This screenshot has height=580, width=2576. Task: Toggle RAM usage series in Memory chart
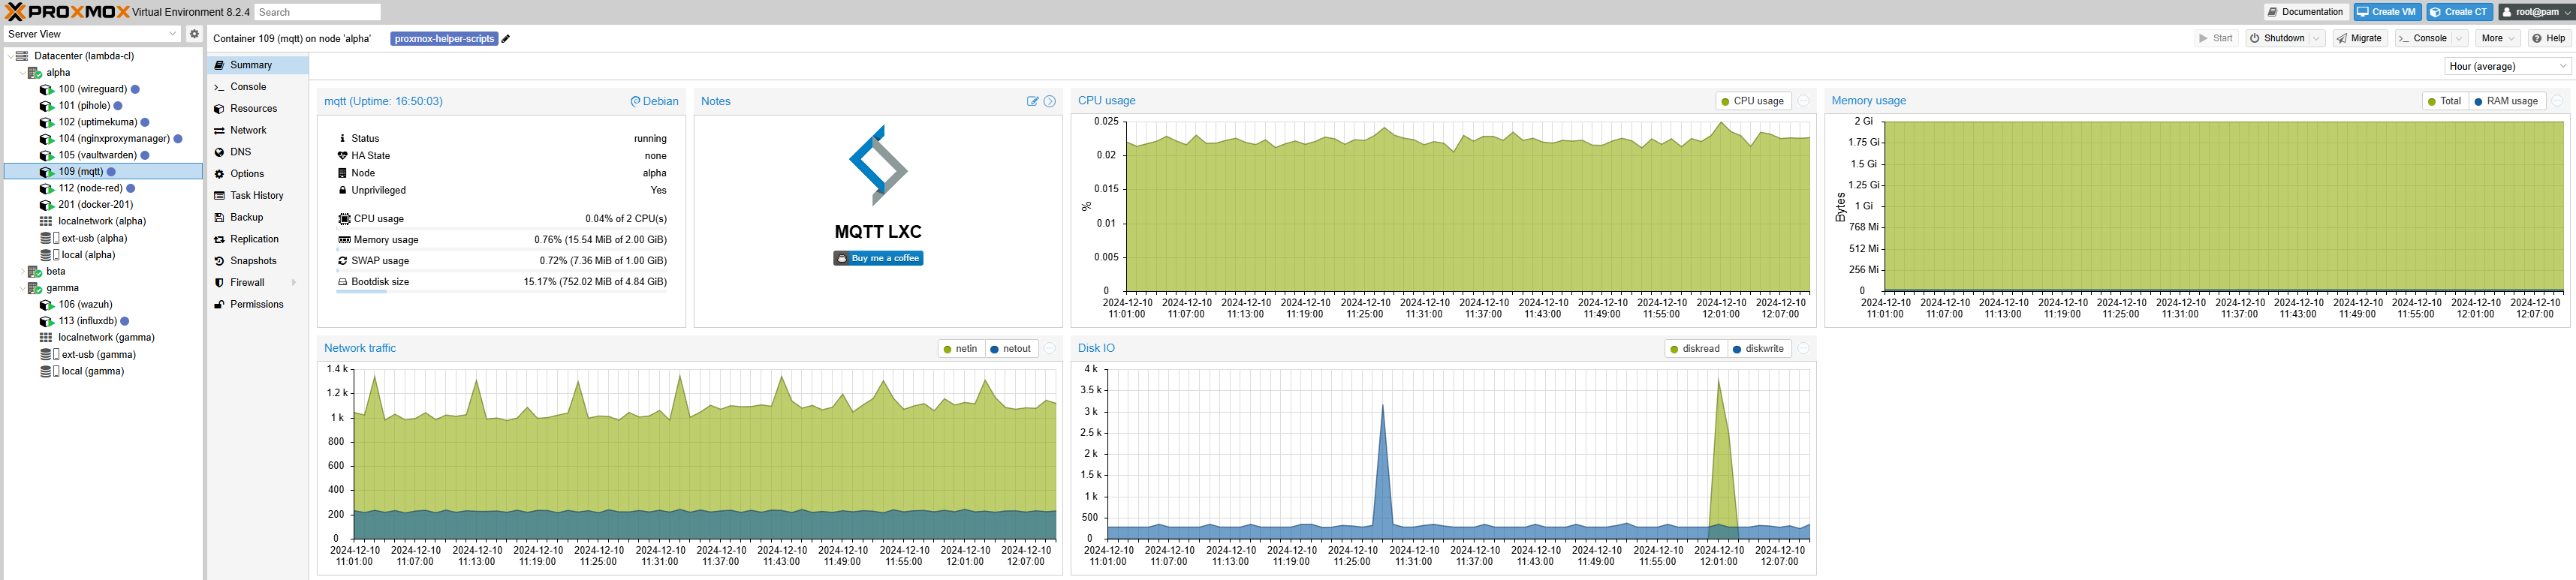[2505, 101]
